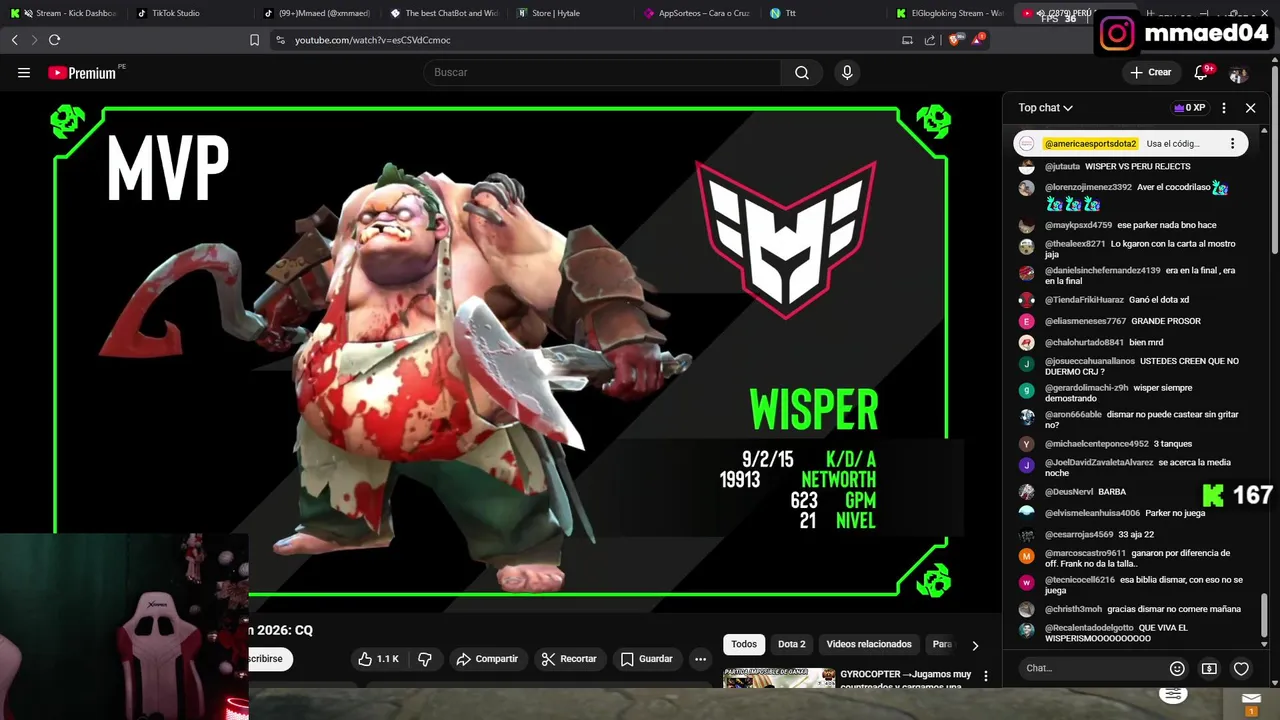Open the account avatar menu
Viewport: 1280px width, 720px height.
click(x=1238, y=74)
